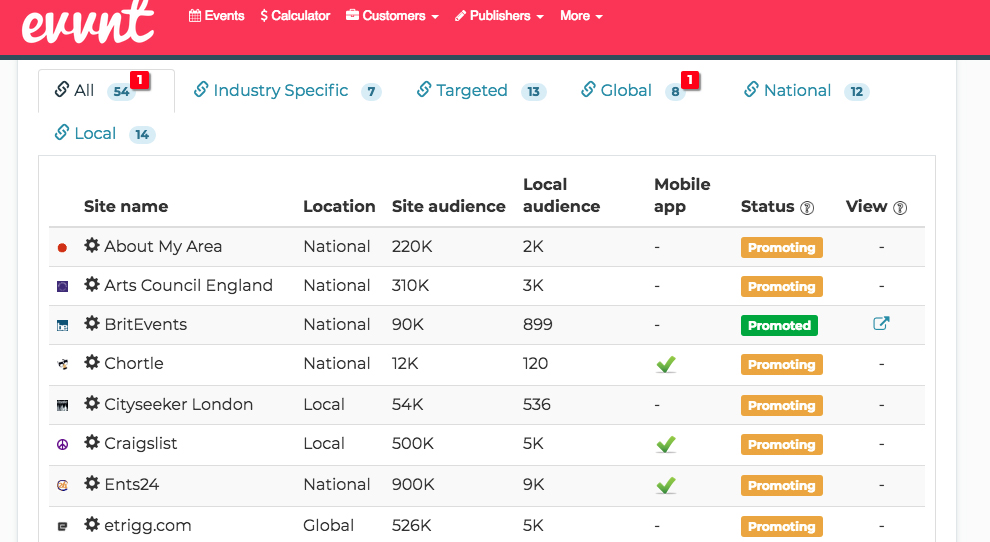Switch to the Global tab
Viewport: 990px width, 542px height.
(x=633, y=91)
